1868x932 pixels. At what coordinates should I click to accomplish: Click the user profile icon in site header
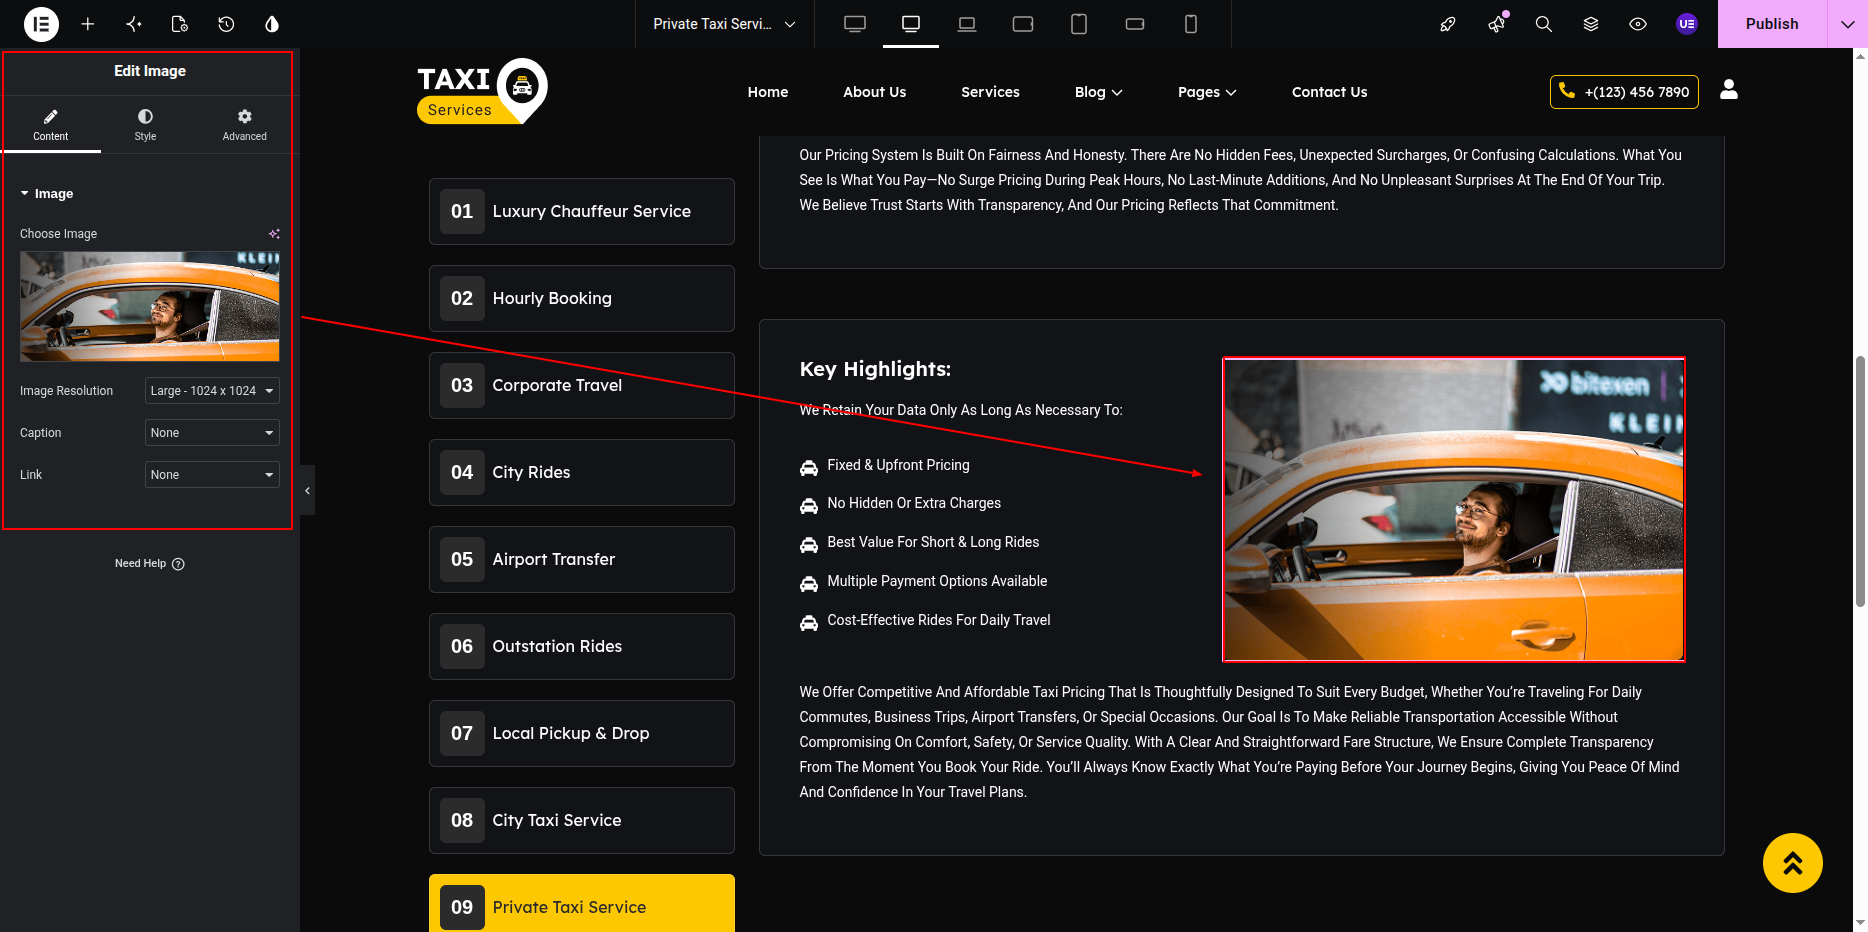[x=1729, y=90]
